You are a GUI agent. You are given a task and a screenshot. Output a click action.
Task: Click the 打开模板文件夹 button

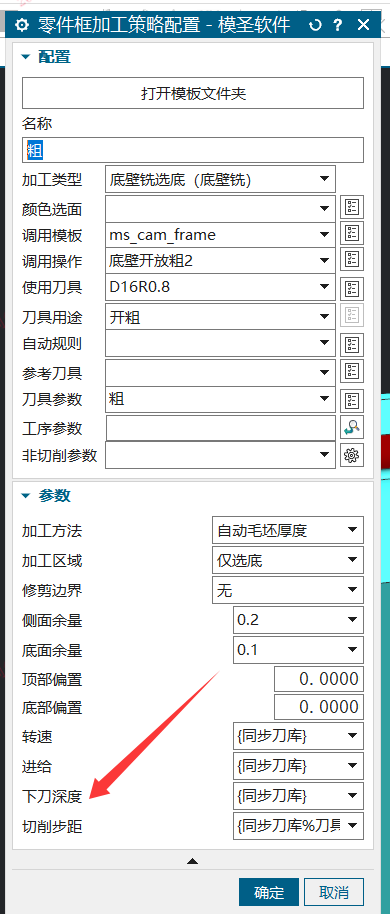(x=193, y=93)
